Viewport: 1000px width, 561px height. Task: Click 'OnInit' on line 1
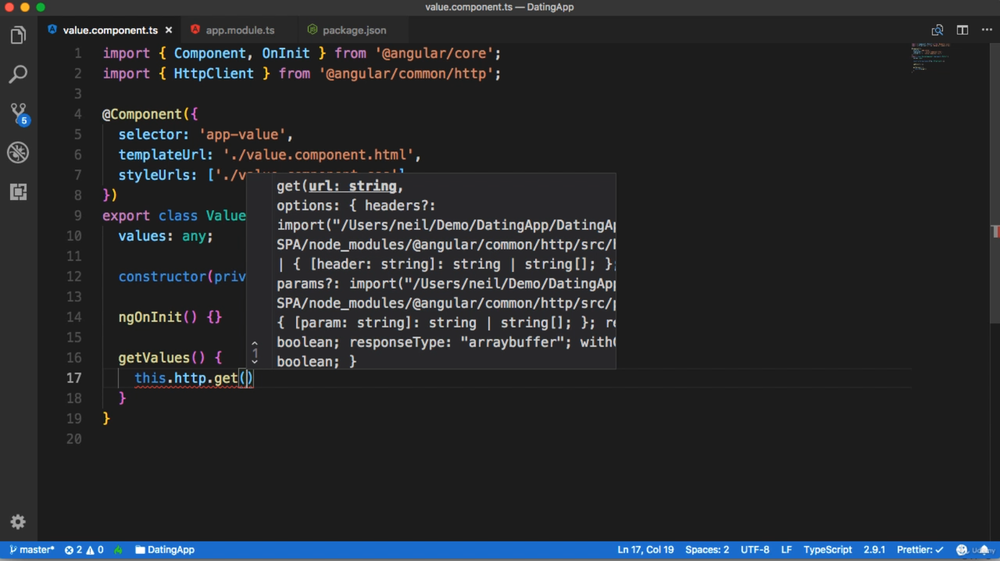click(x=286, y=53)
